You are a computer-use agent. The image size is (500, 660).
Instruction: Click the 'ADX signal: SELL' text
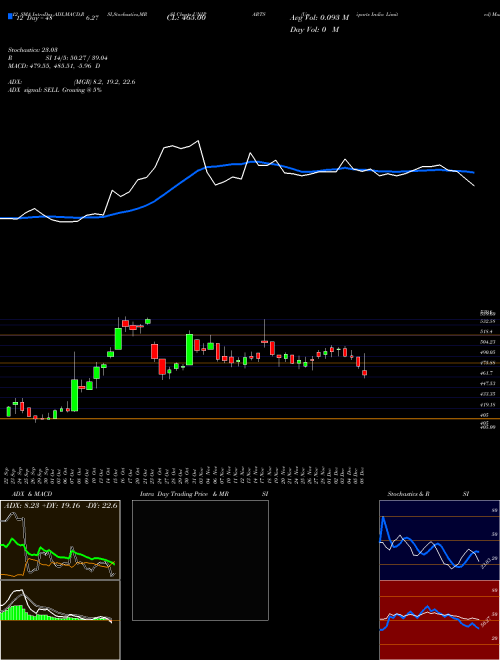34,90
